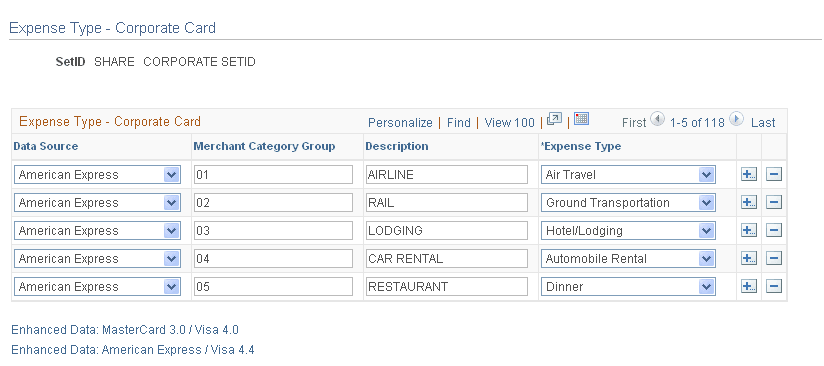824x366 pixels.
Task: Click the Description field containing LODGING
Action: tap(447, 230)
